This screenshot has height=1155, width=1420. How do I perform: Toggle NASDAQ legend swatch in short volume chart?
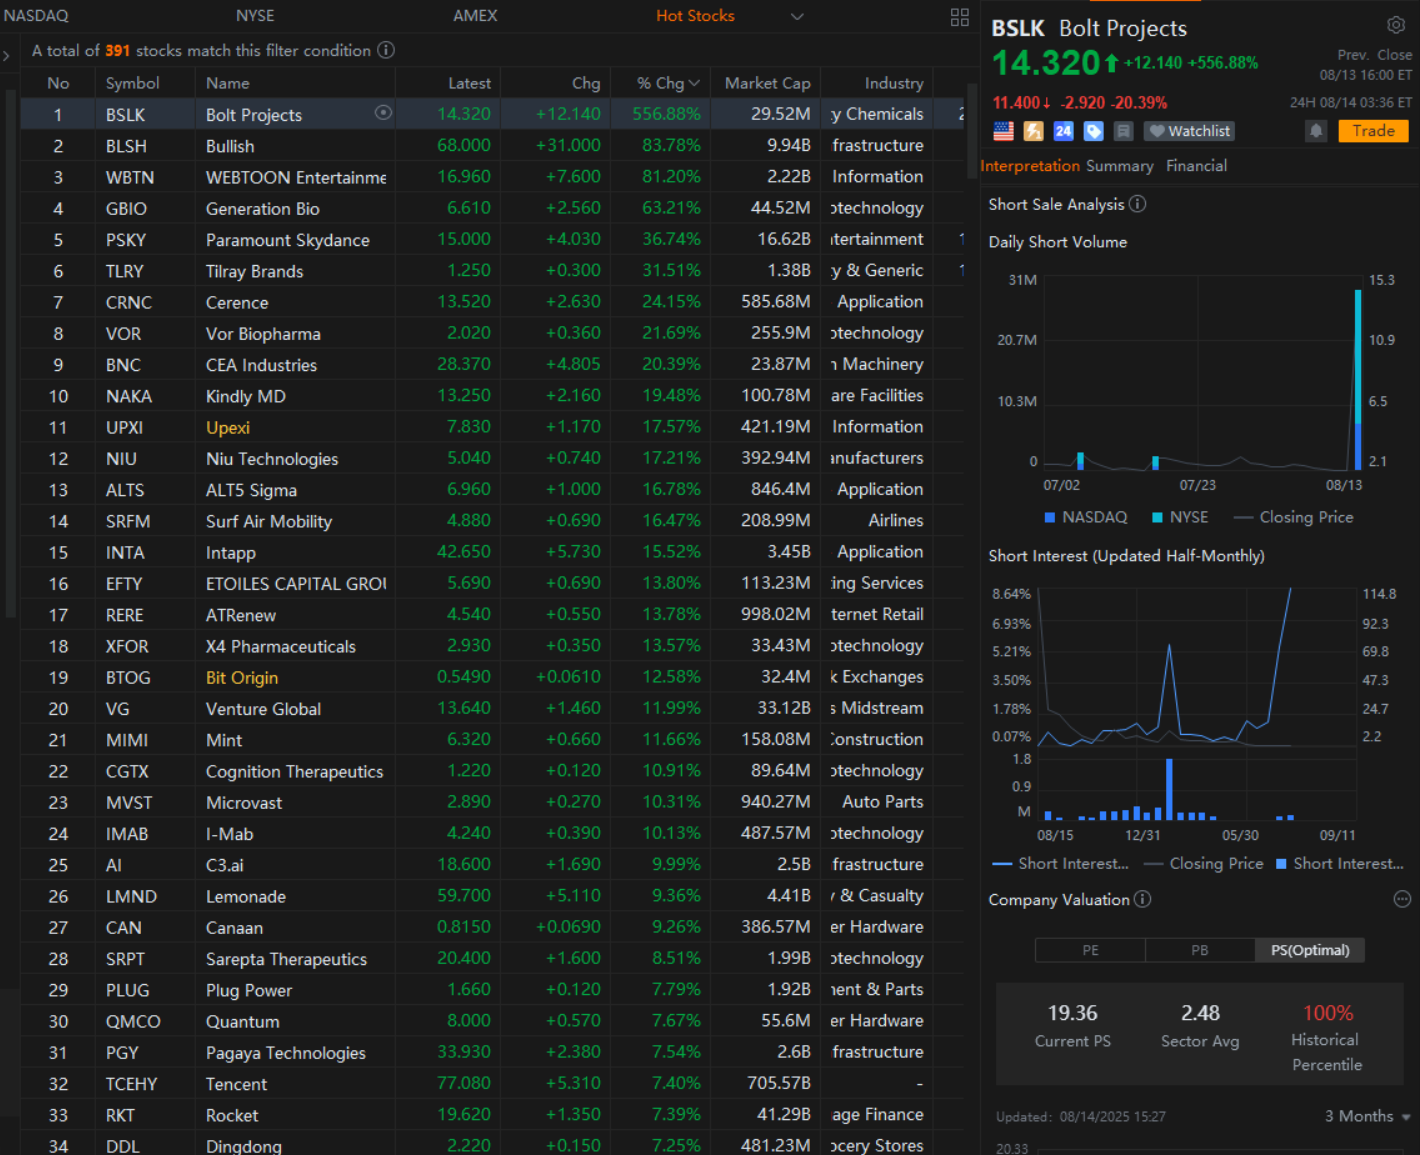point(1050,517)
